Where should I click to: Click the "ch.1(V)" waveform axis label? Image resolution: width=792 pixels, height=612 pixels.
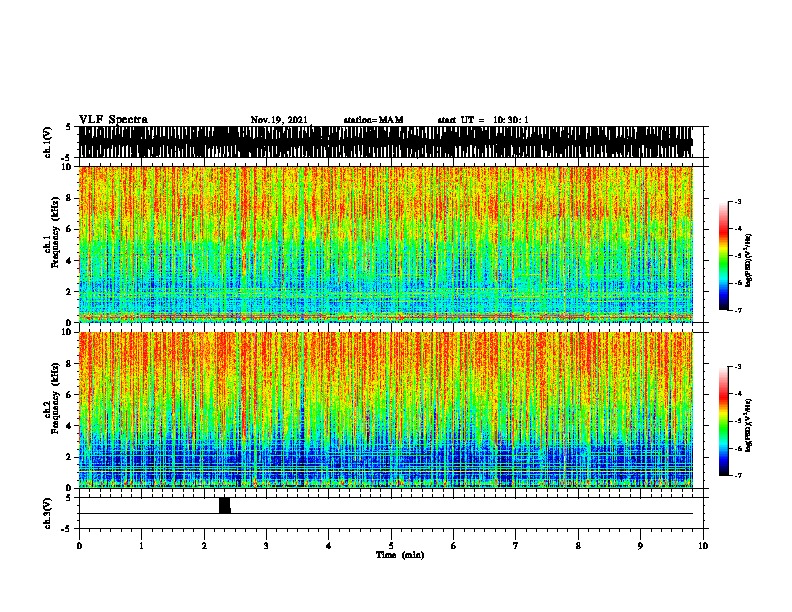click(x=47, y=142)
